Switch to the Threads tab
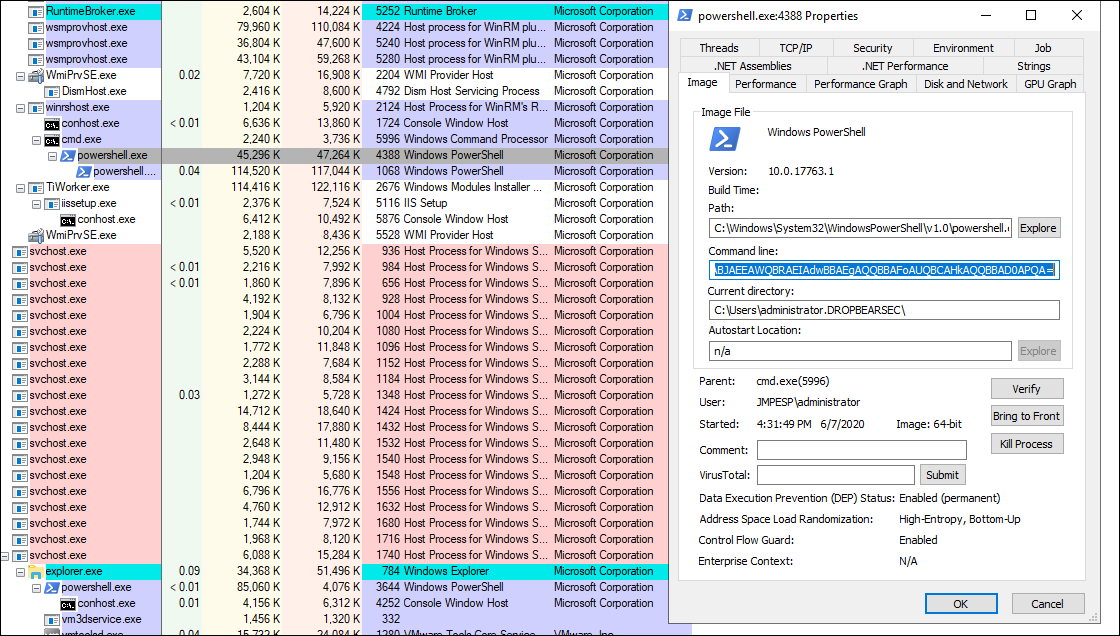Image resolution: width=1120 pixels, height=636 pixels. click(x=719, y=48)
